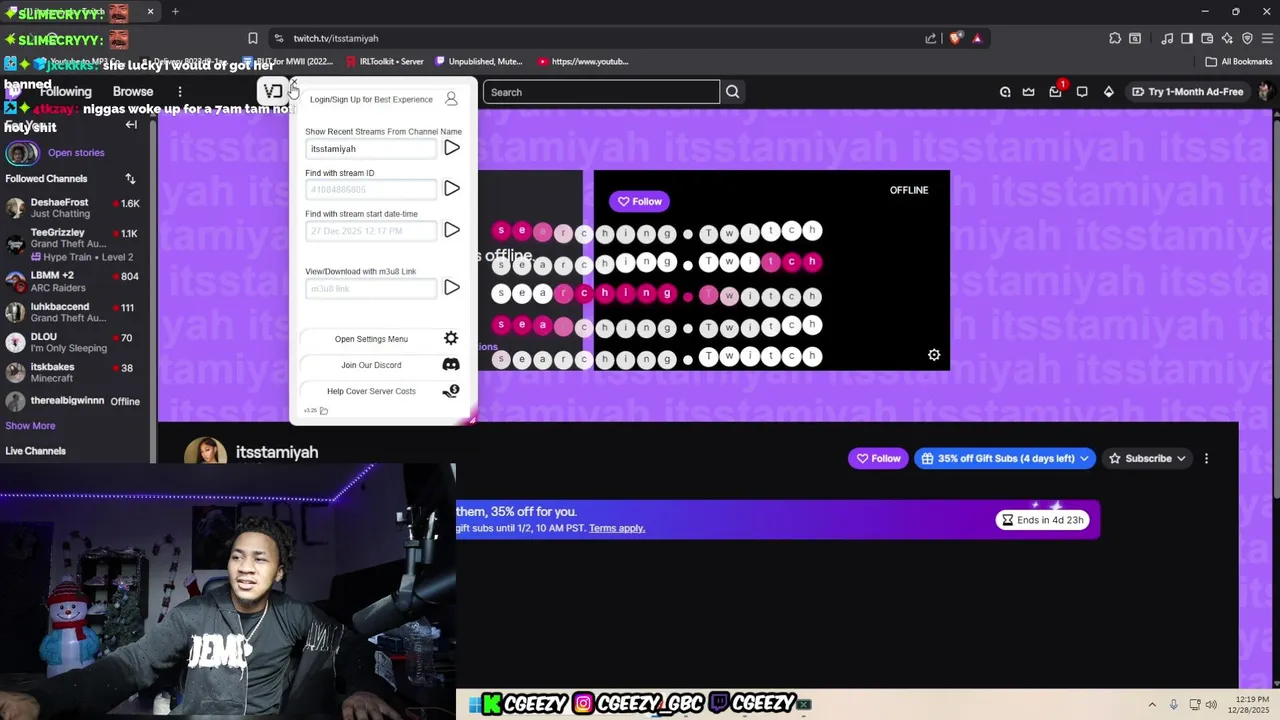The height and width of the screenshot is (720, 1280).
Task: Click the VOD extension logo icon
Action: pyautogui.click(x=273, y=91)
